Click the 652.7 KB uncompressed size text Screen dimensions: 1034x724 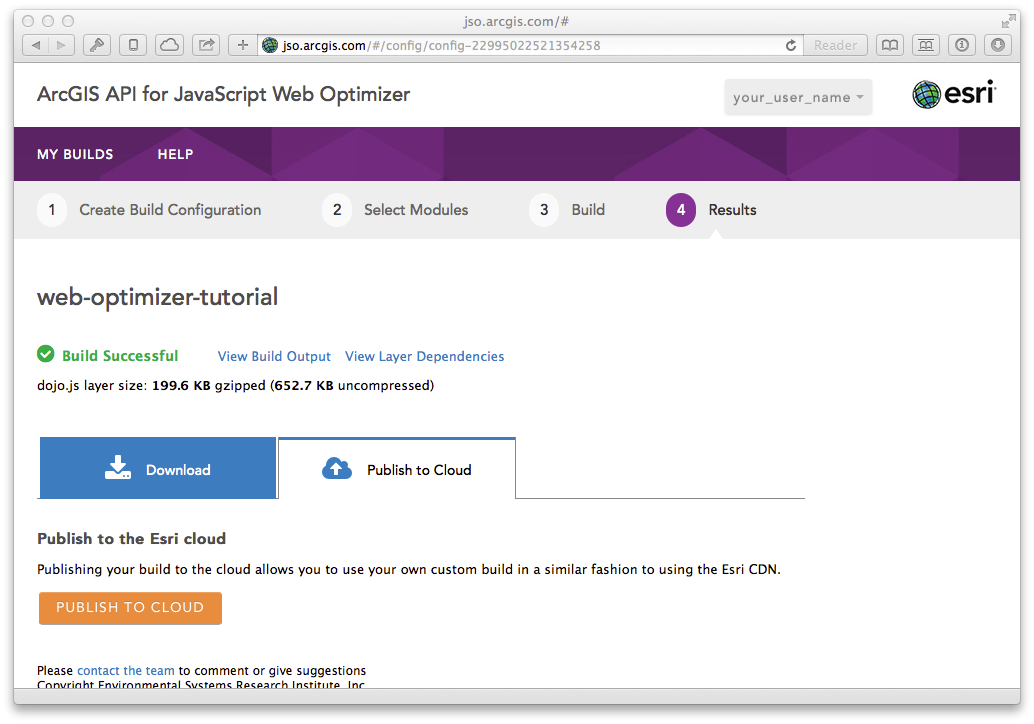(351, 385)
